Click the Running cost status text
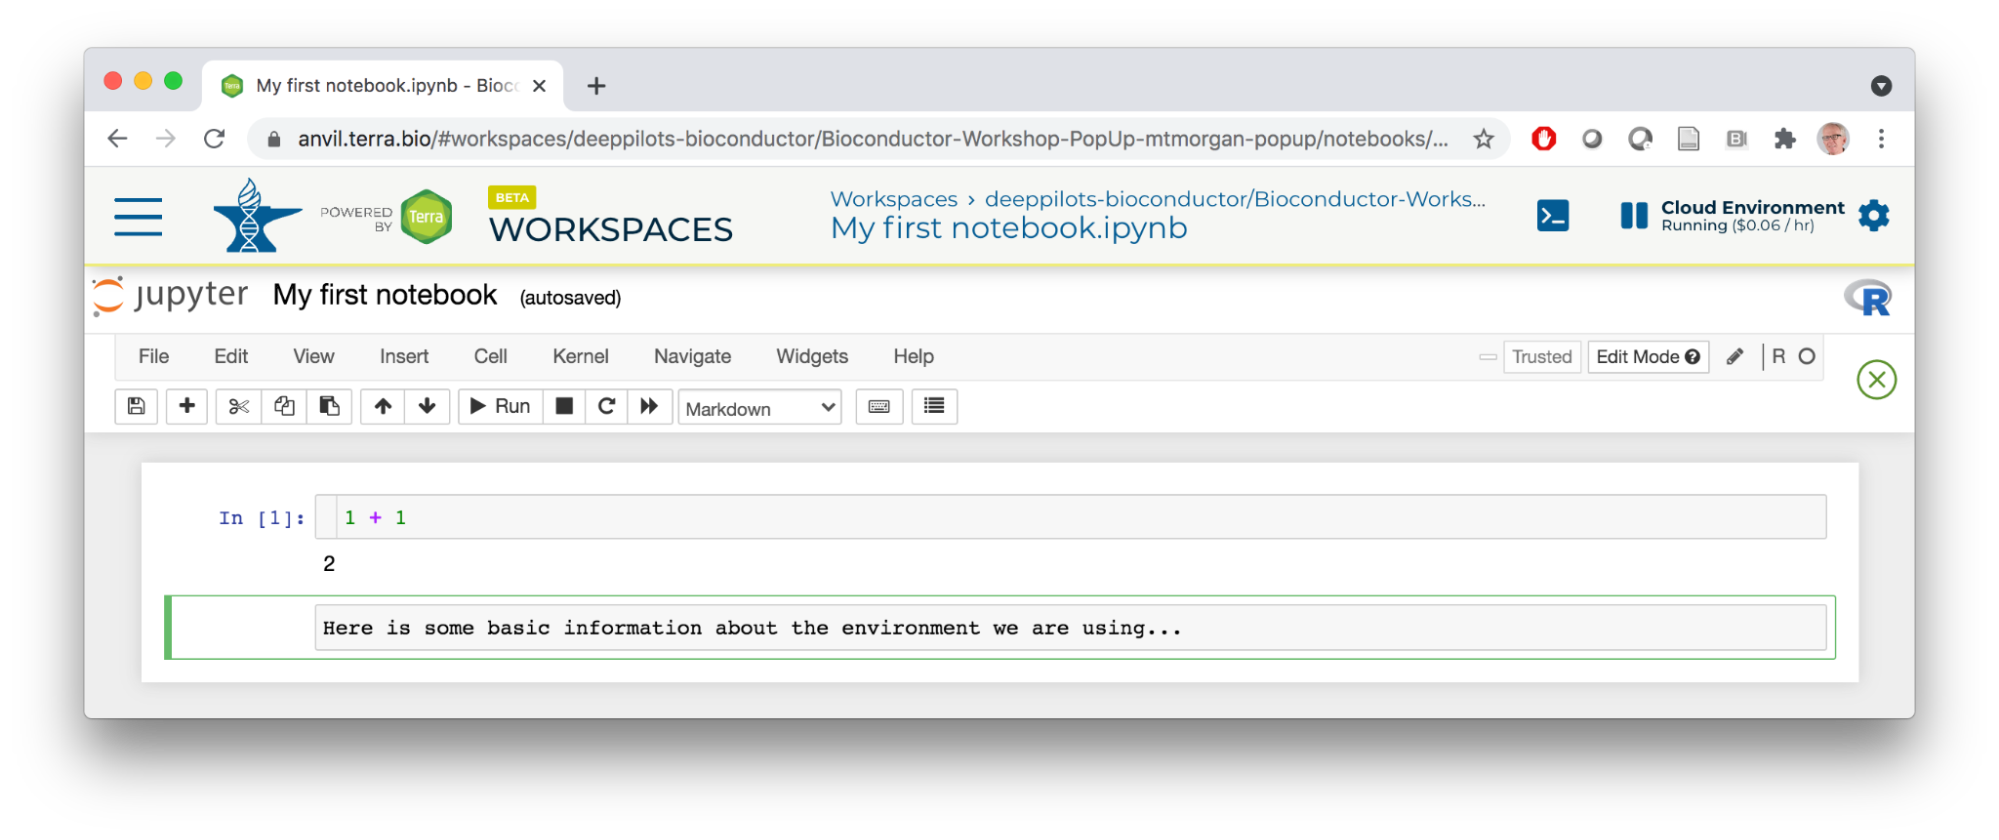Viewport: 1999px width, 840px height. (1738, 226)
